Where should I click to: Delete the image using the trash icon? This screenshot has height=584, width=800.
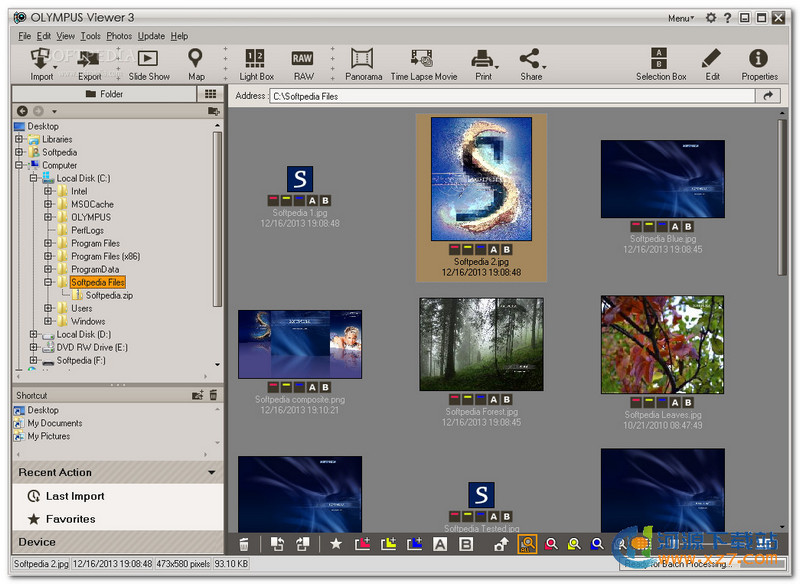point(243,543)
